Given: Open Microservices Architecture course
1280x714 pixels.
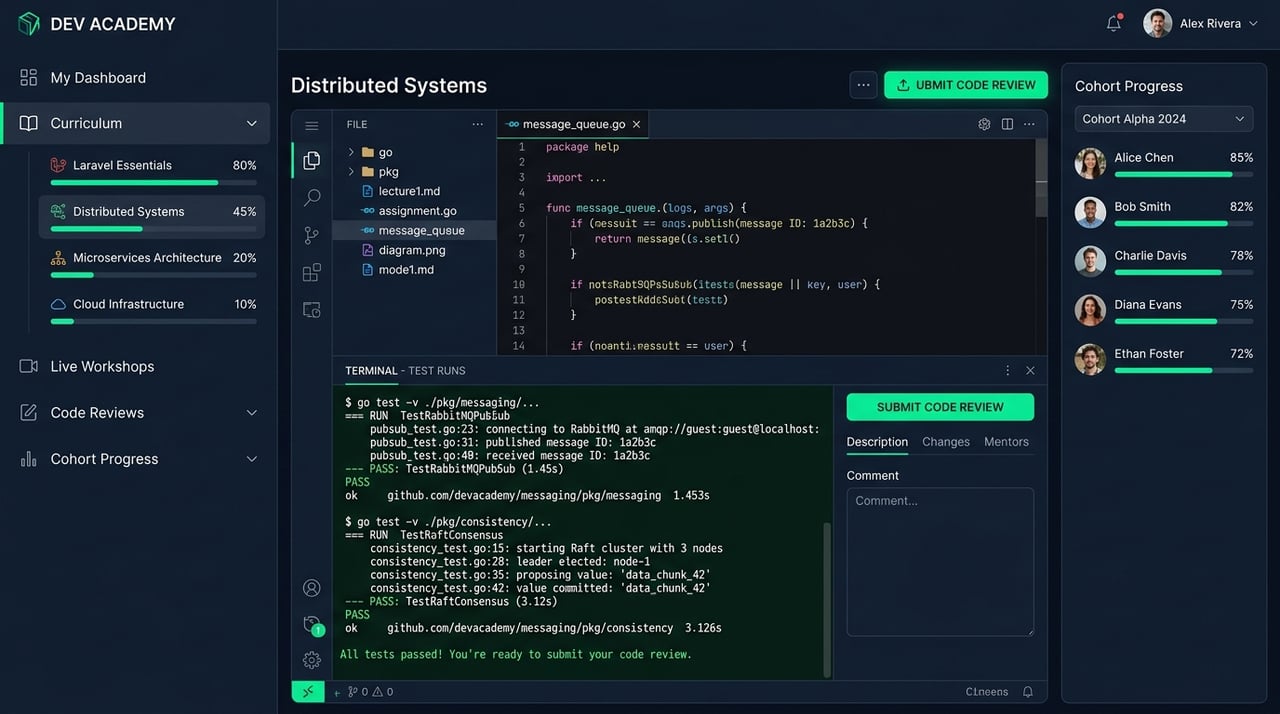Looking at the screenshot, I should pyautogui.click(x=152, y=262).
